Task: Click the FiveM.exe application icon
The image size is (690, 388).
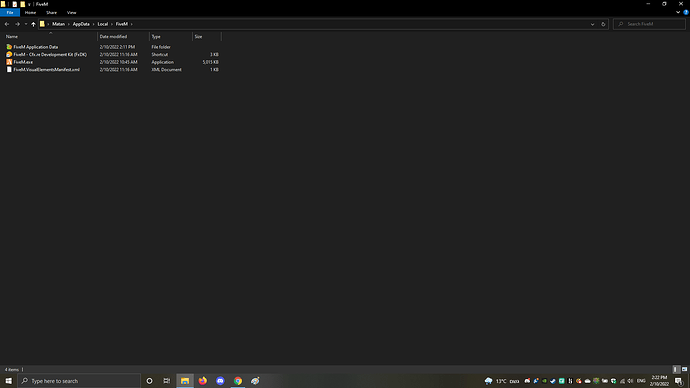Action: click(9, 62)
